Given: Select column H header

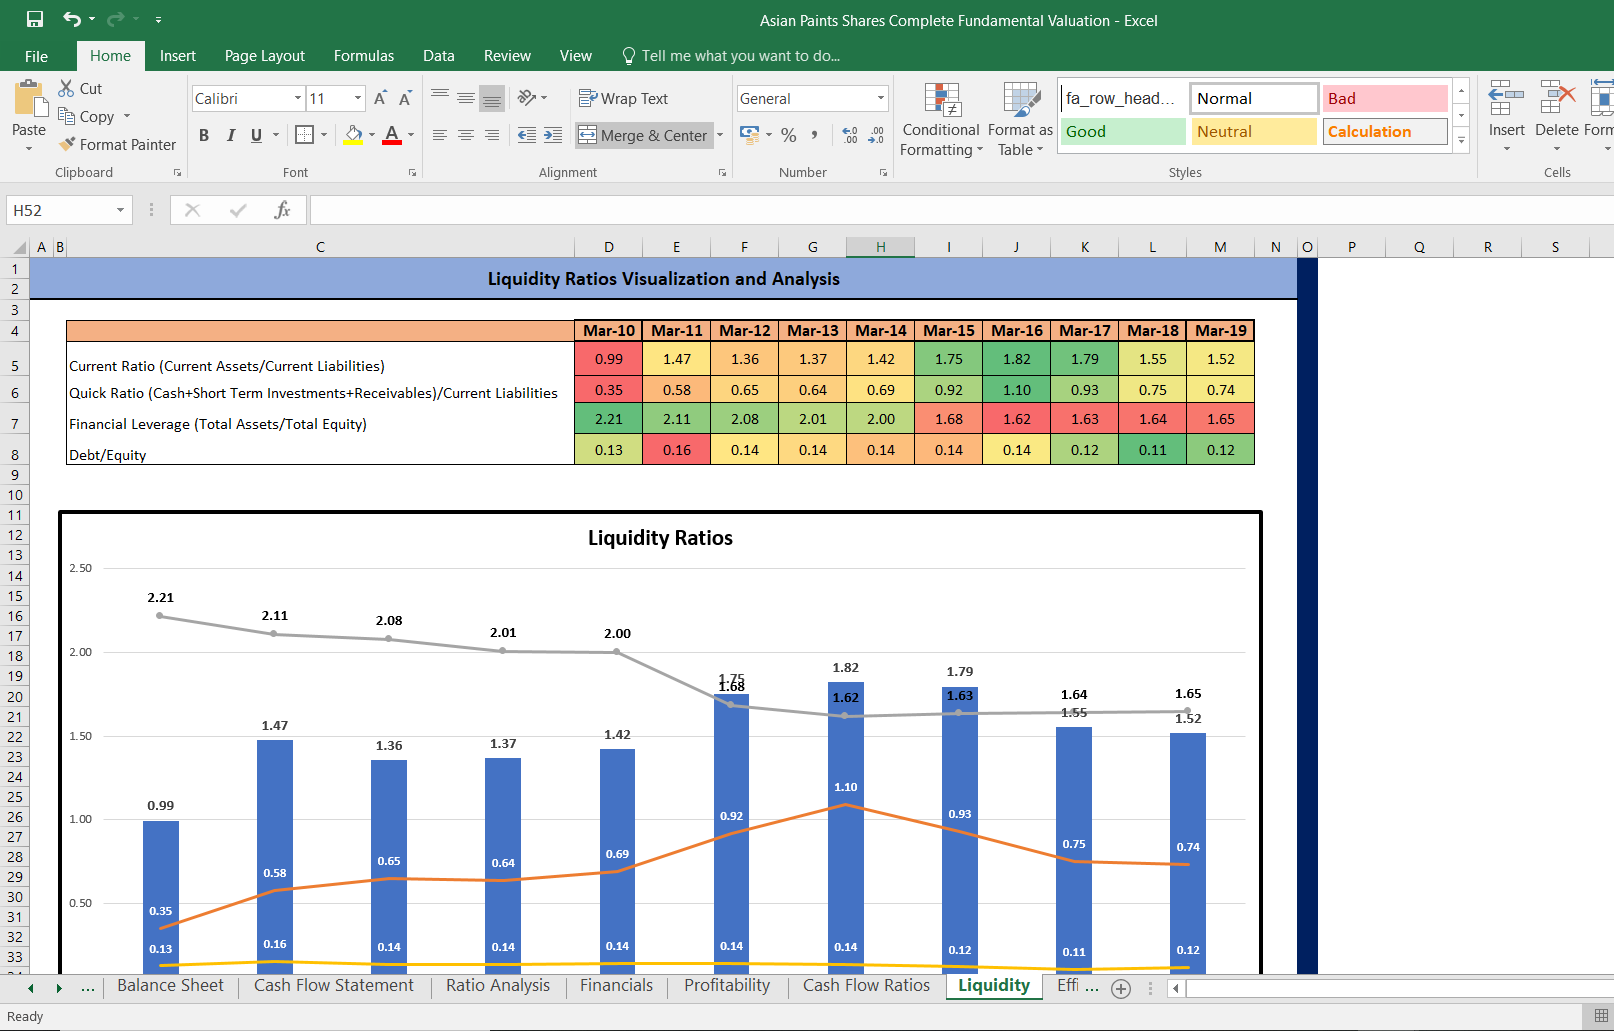Looking at the screenshot, I should click(x=881, y=247).
